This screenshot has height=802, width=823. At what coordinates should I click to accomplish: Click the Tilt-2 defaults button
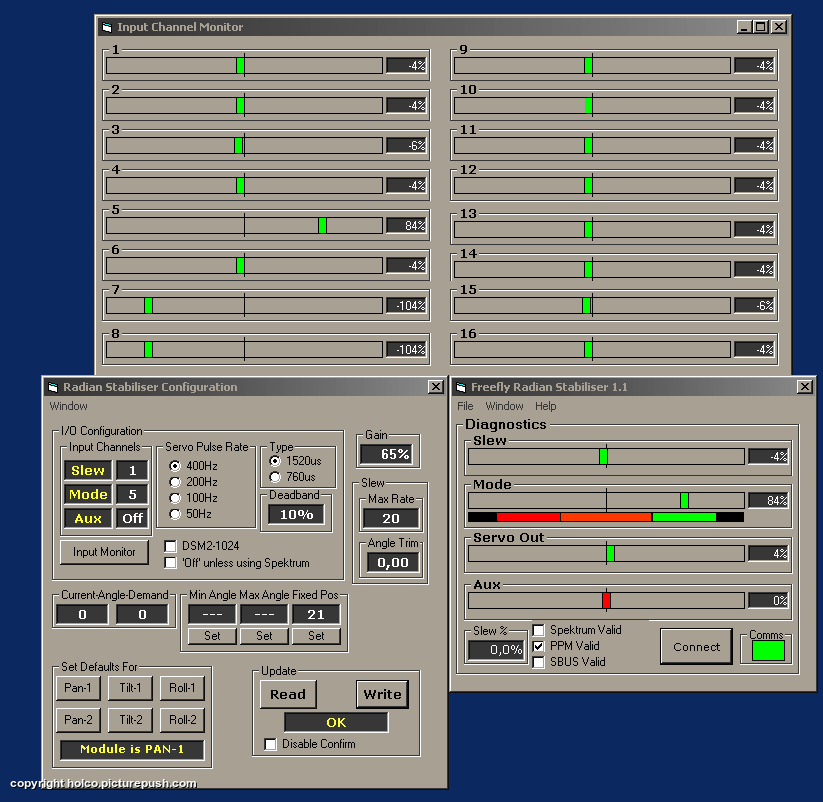(130, 720)
